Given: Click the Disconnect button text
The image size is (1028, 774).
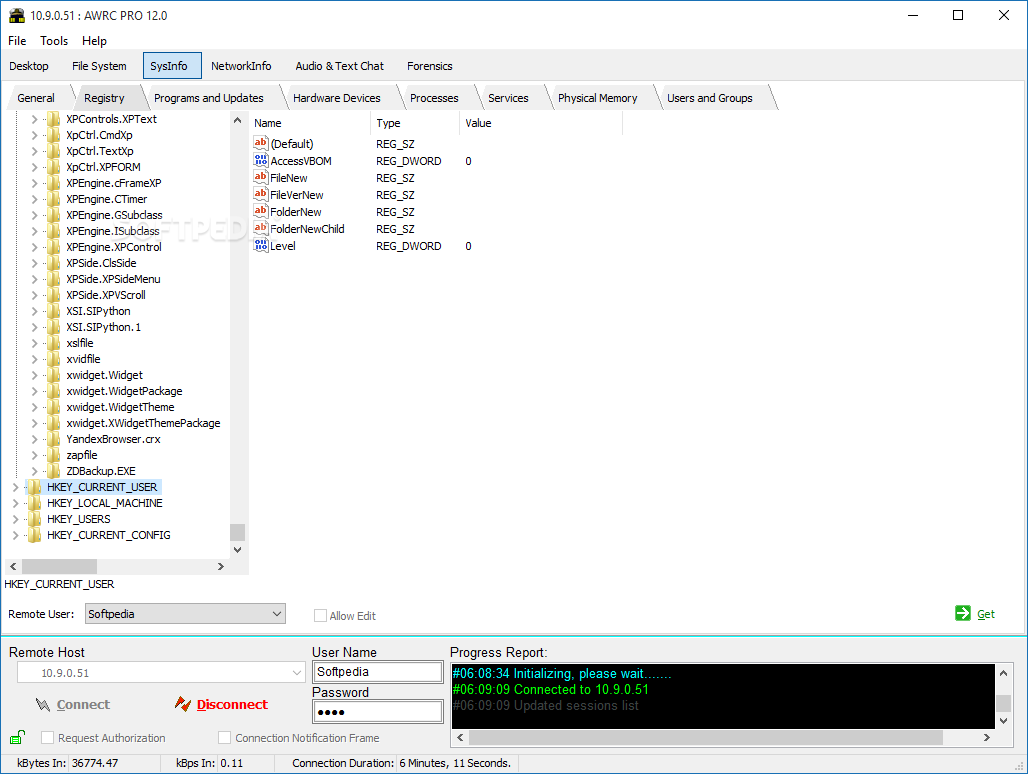Looking at the screenshot, I should pos(232,705).
